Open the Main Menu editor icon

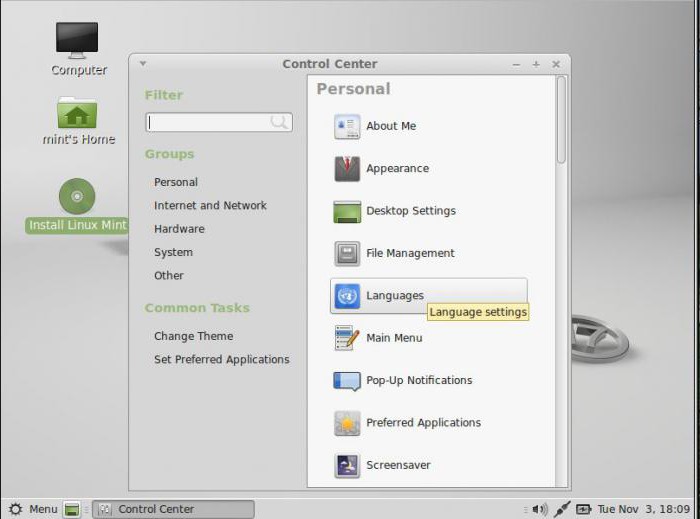click(347, 338)
